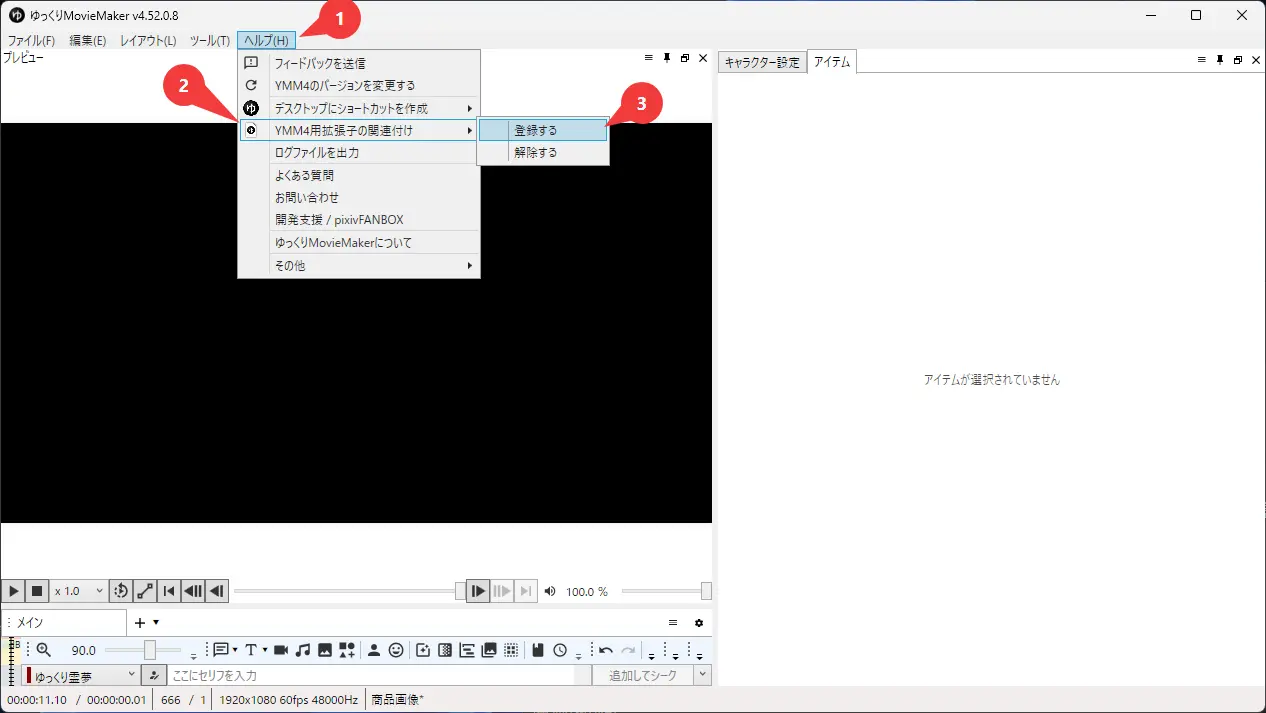
Task: Pin the right item panel with pushpin icon
Action: (1220, 60)
